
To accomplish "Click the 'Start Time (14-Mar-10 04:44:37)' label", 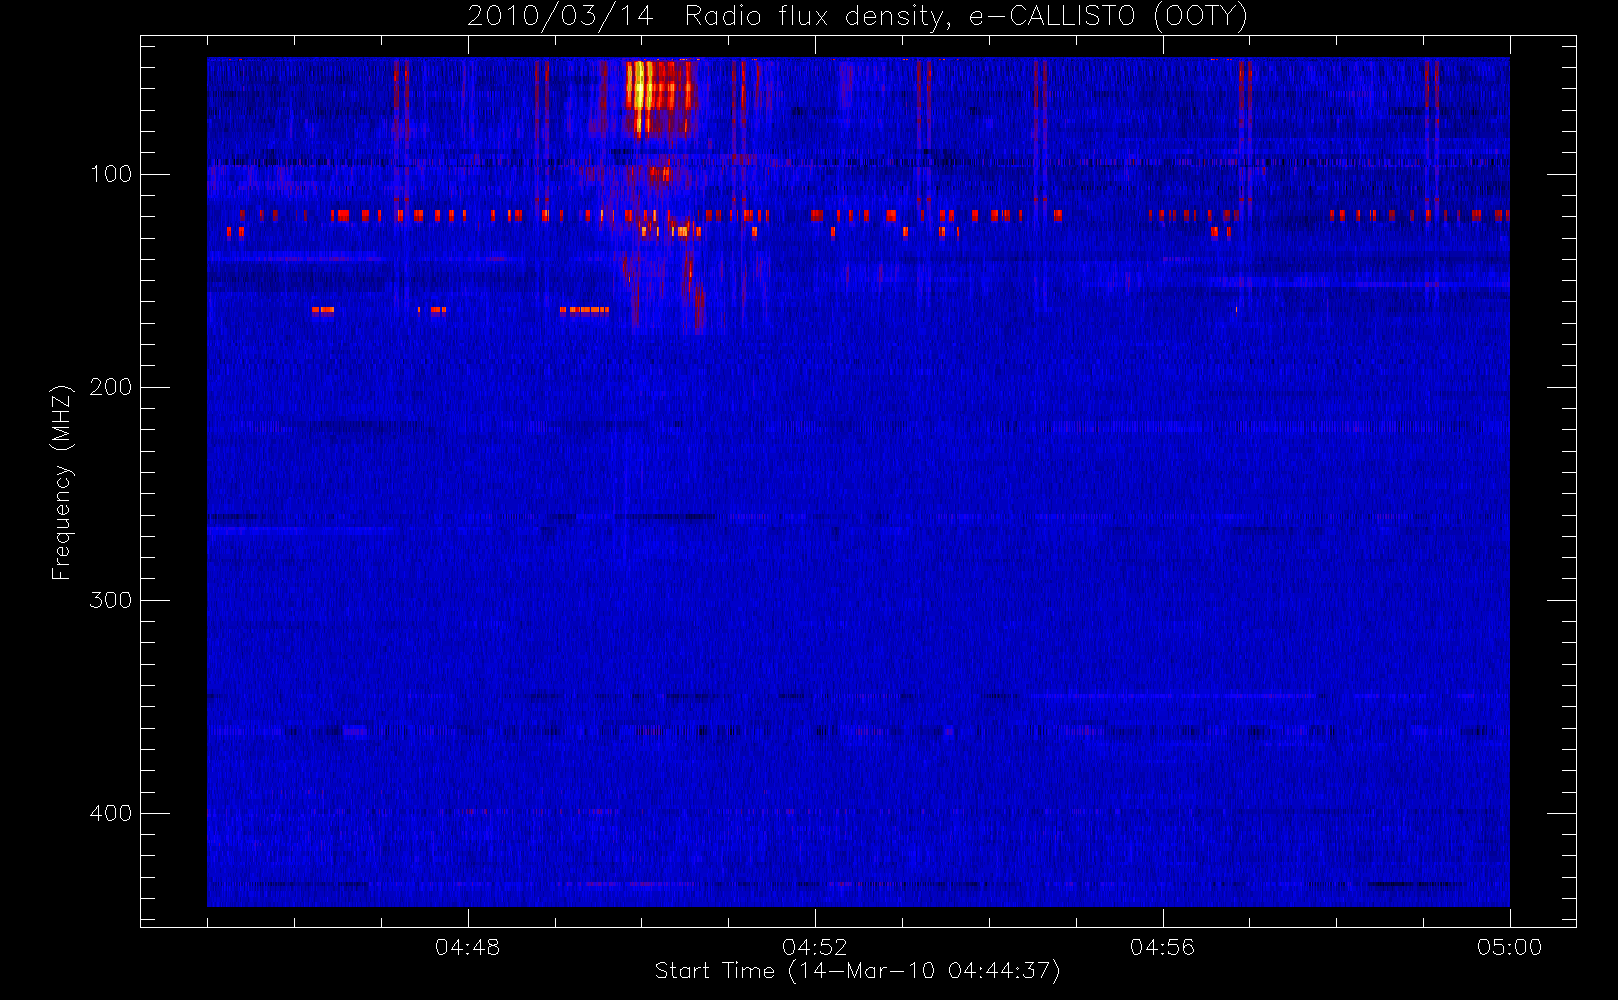I will click(857, 971).
